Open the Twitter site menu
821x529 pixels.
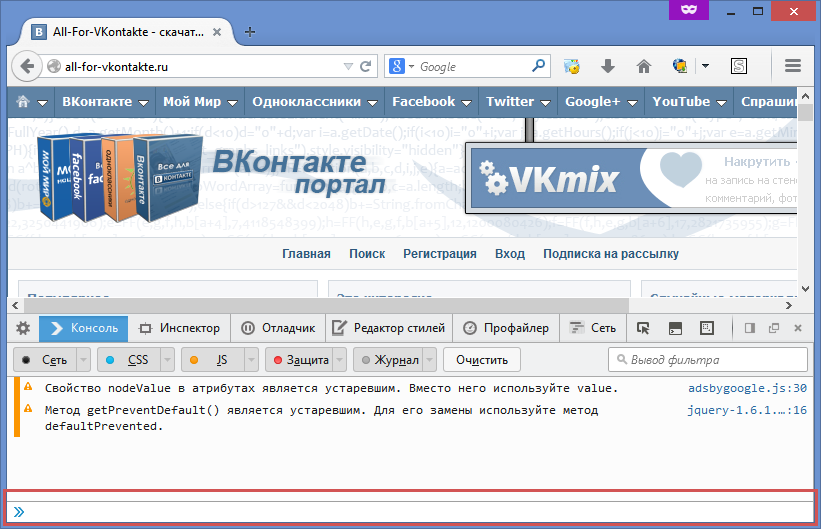[x=517, y=102]
